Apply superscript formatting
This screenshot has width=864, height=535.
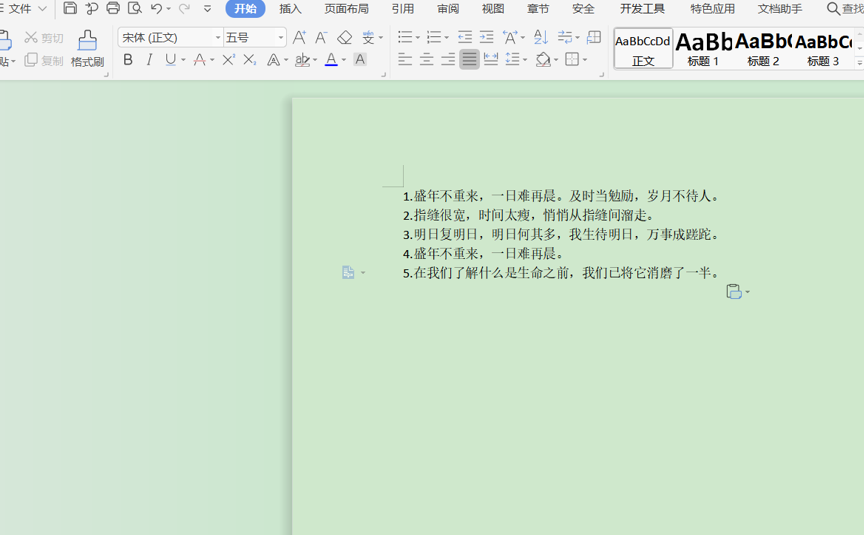point(228,60)
